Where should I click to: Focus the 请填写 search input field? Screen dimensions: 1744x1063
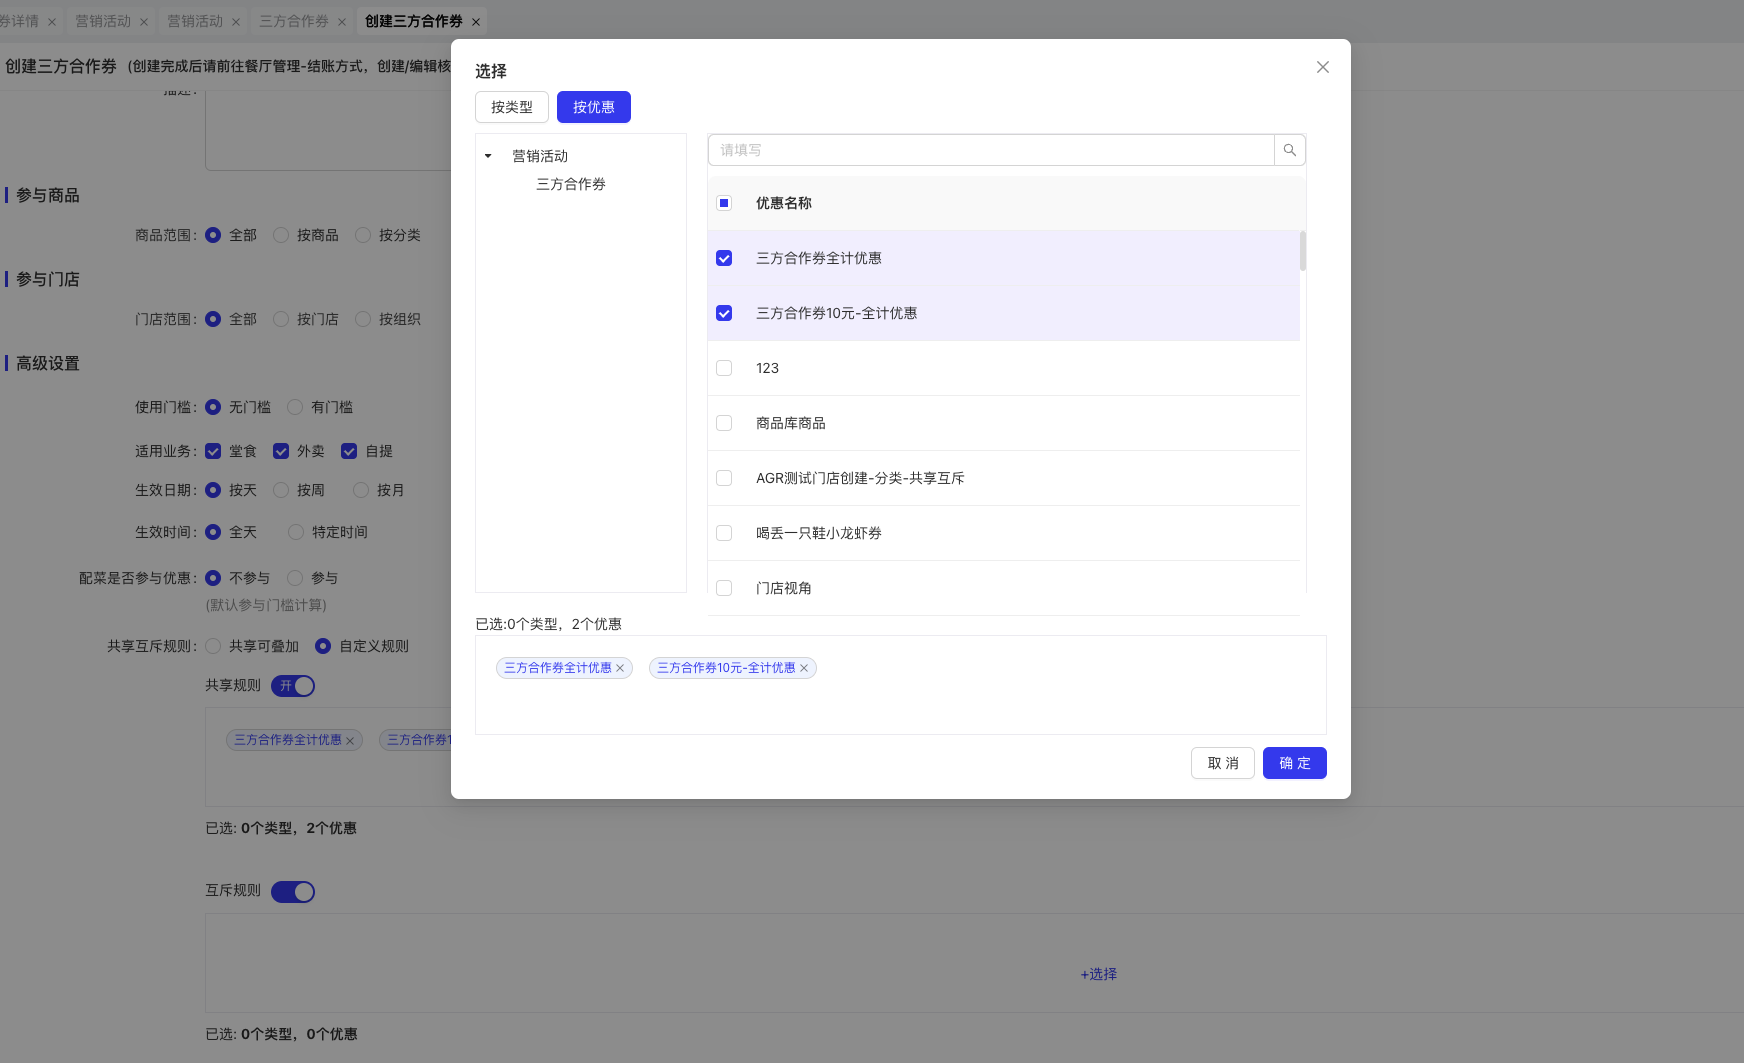click(990, 150)
